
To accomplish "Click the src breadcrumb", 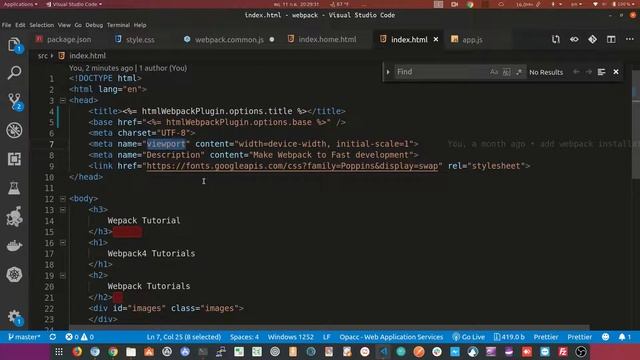I will click(x=42, y=56).
